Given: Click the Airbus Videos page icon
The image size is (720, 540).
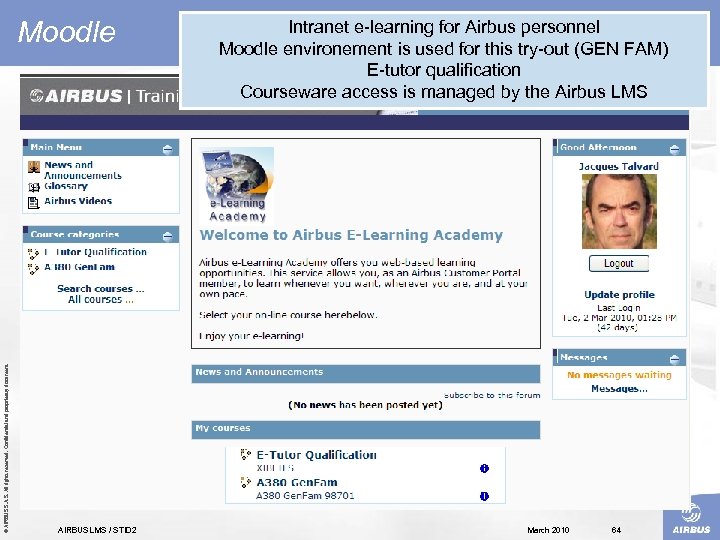Looking at the screenshot, I should 34,202.
